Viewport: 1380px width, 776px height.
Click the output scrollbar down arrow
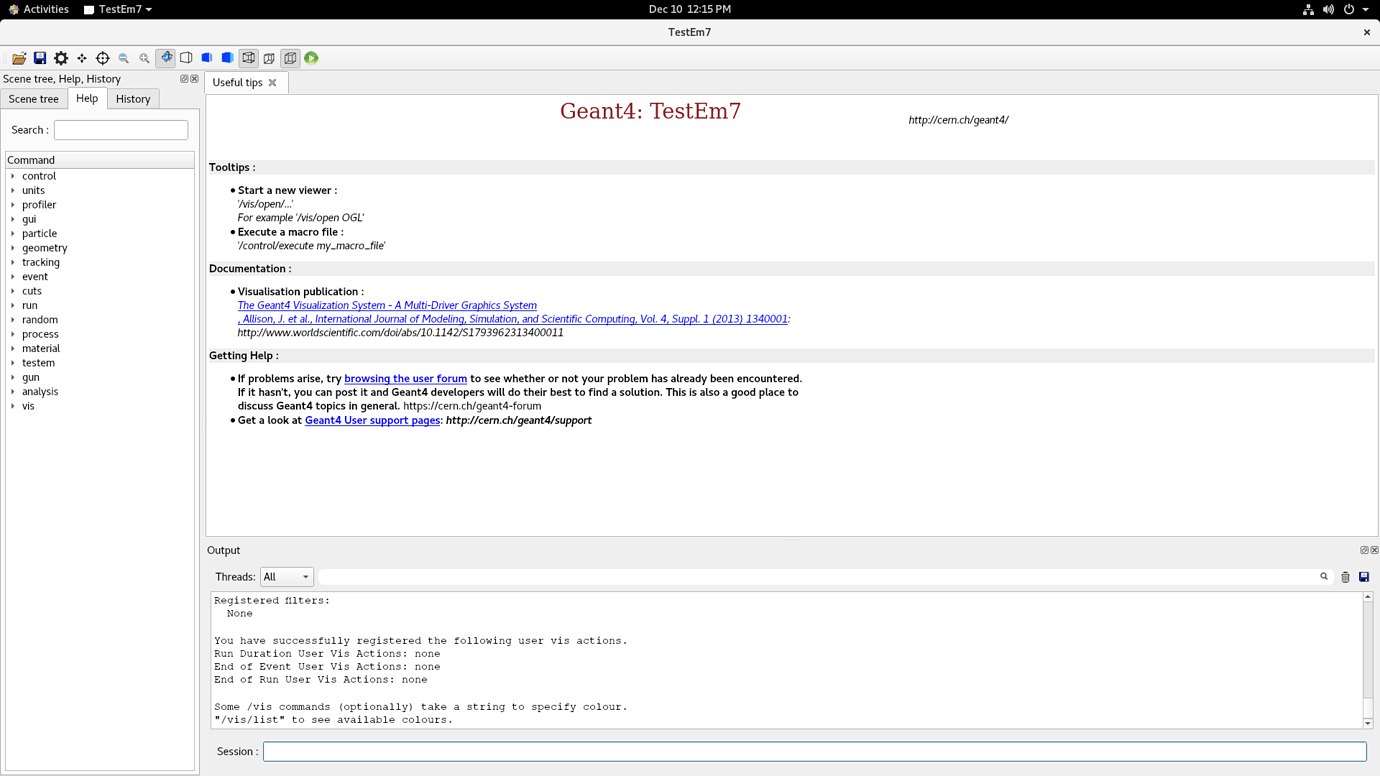(x=1368, y=723)
